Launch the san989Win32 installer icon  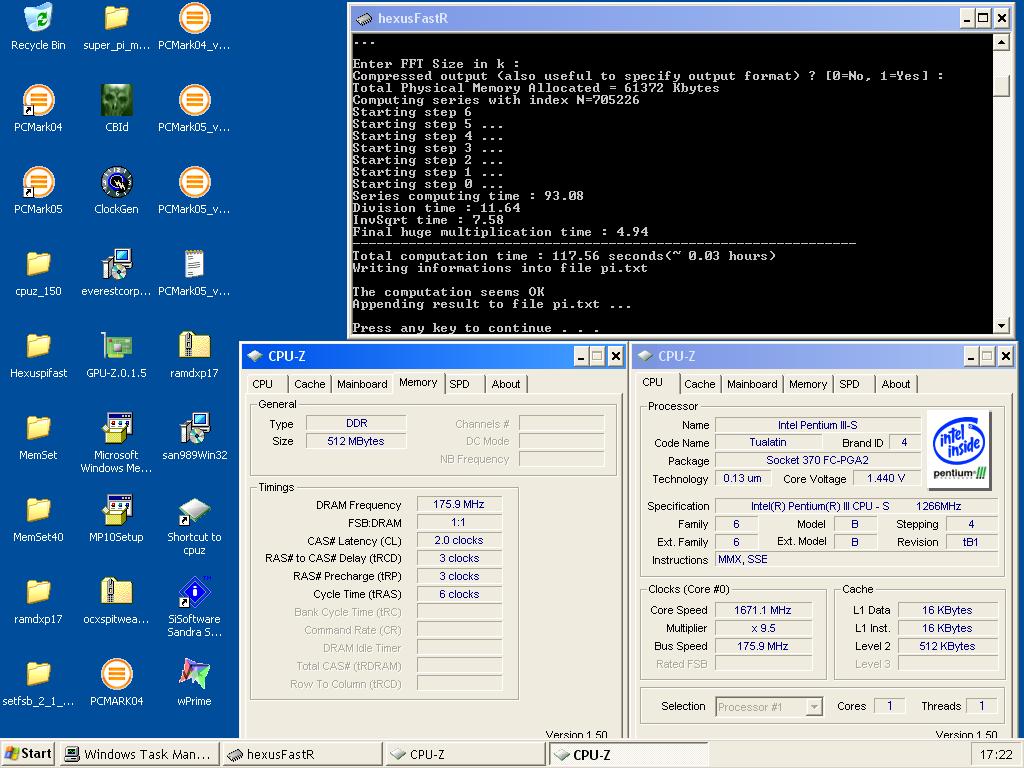194,428
